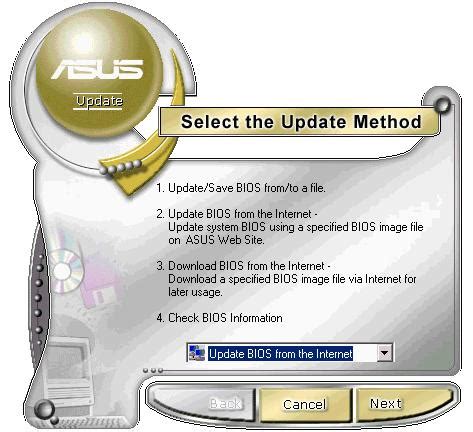Click the metallic sphere near the keyboard graphic
The width and height of the screenshot is (473, 432).
[x=44, y=409]
